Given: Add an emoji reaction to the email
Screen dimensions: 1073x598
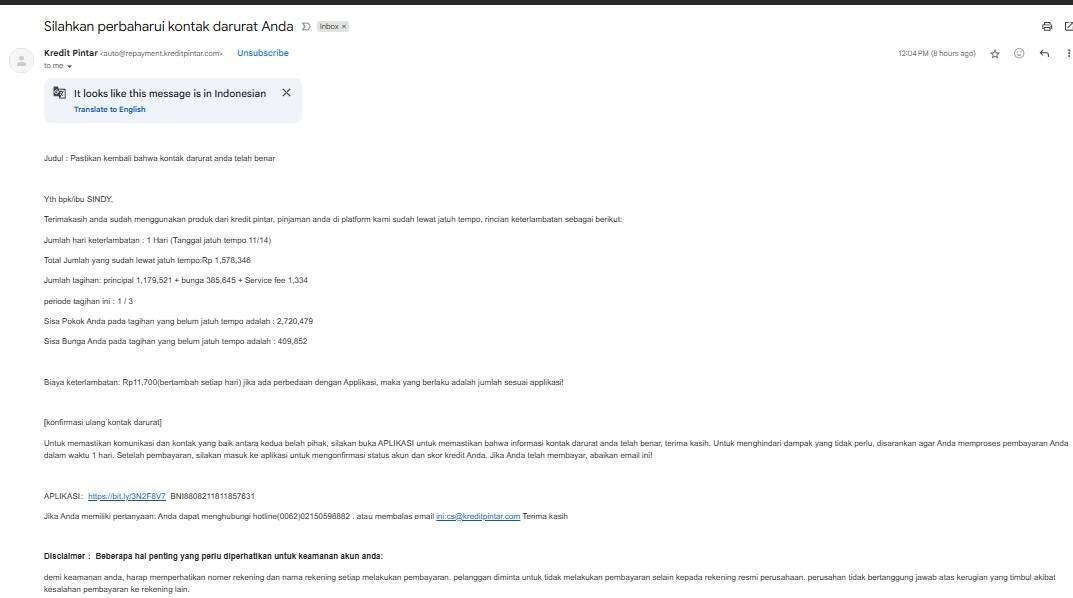Looking at the screenshot, I should pos(1019,54).
